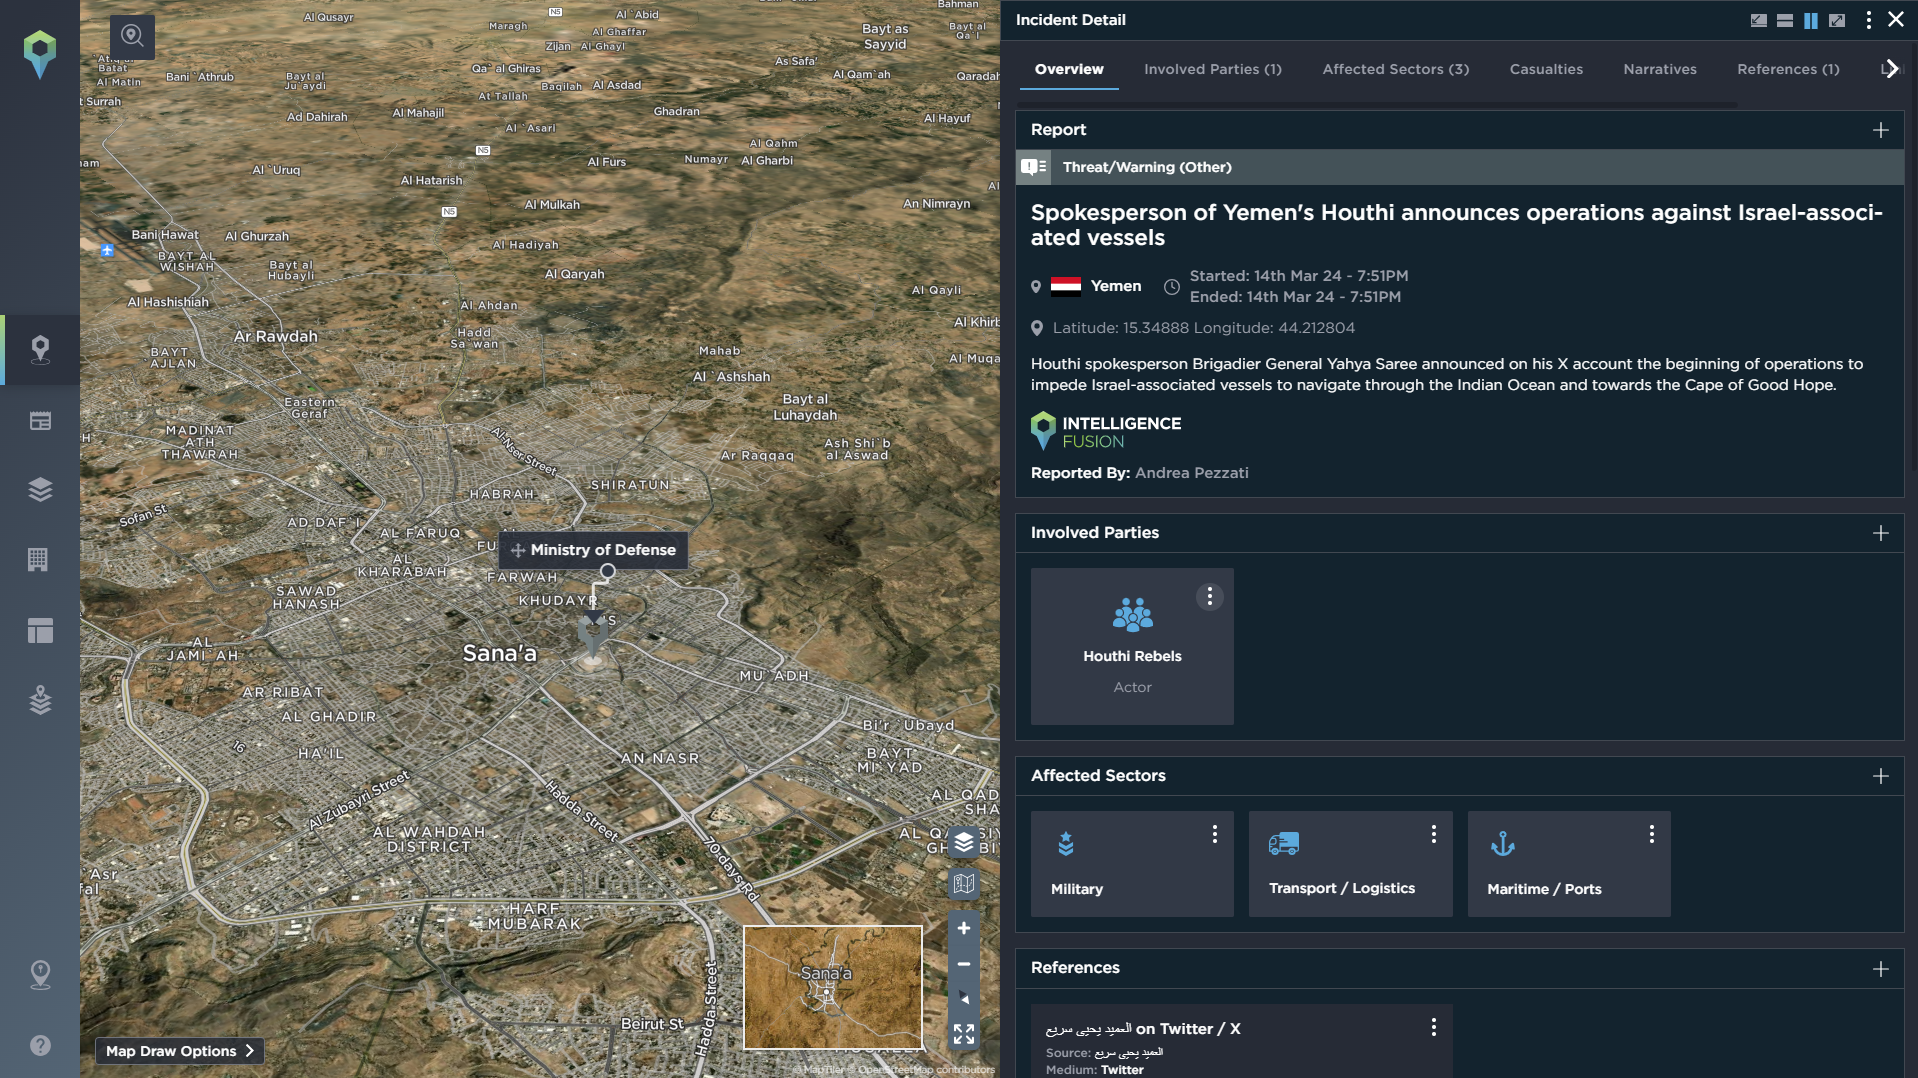Open Map Draw Options
Screen dimensions: 1918x1078
(180, 1051)
